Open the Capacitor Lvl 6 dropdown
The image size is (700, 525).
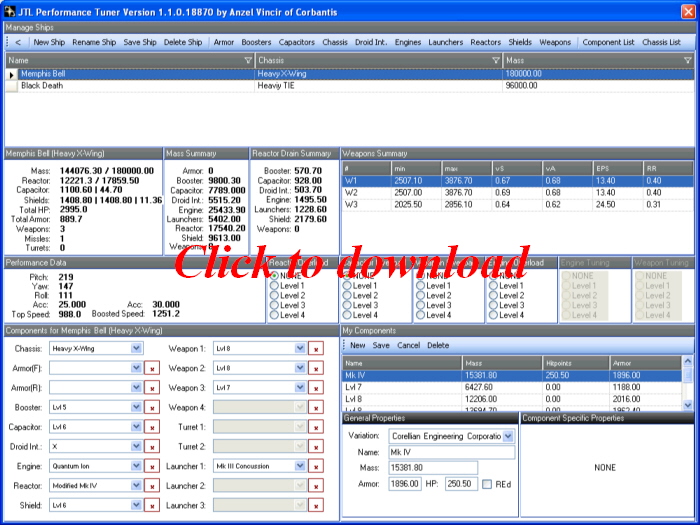[x=136, y=427]
